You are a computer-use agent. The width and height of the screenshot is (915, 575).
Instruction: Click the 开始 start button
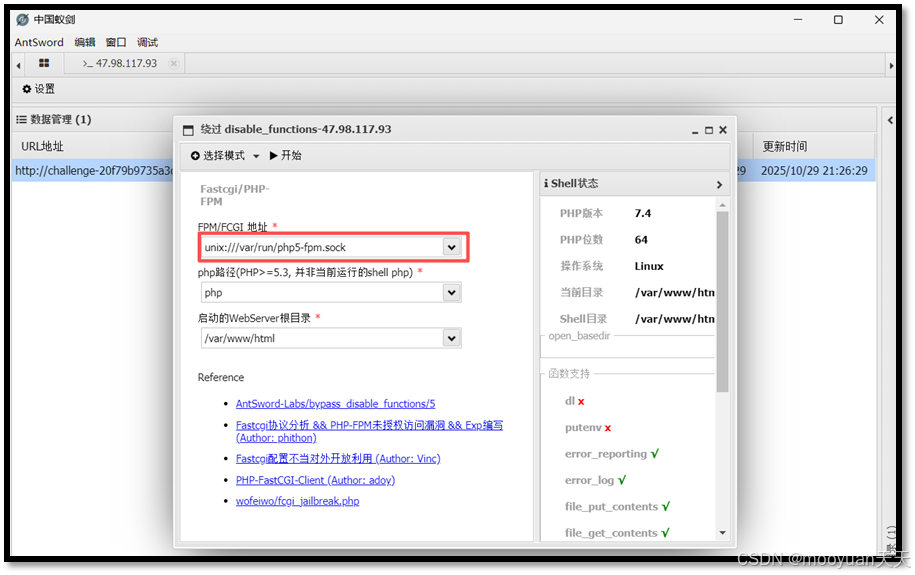tap(285, 155)
